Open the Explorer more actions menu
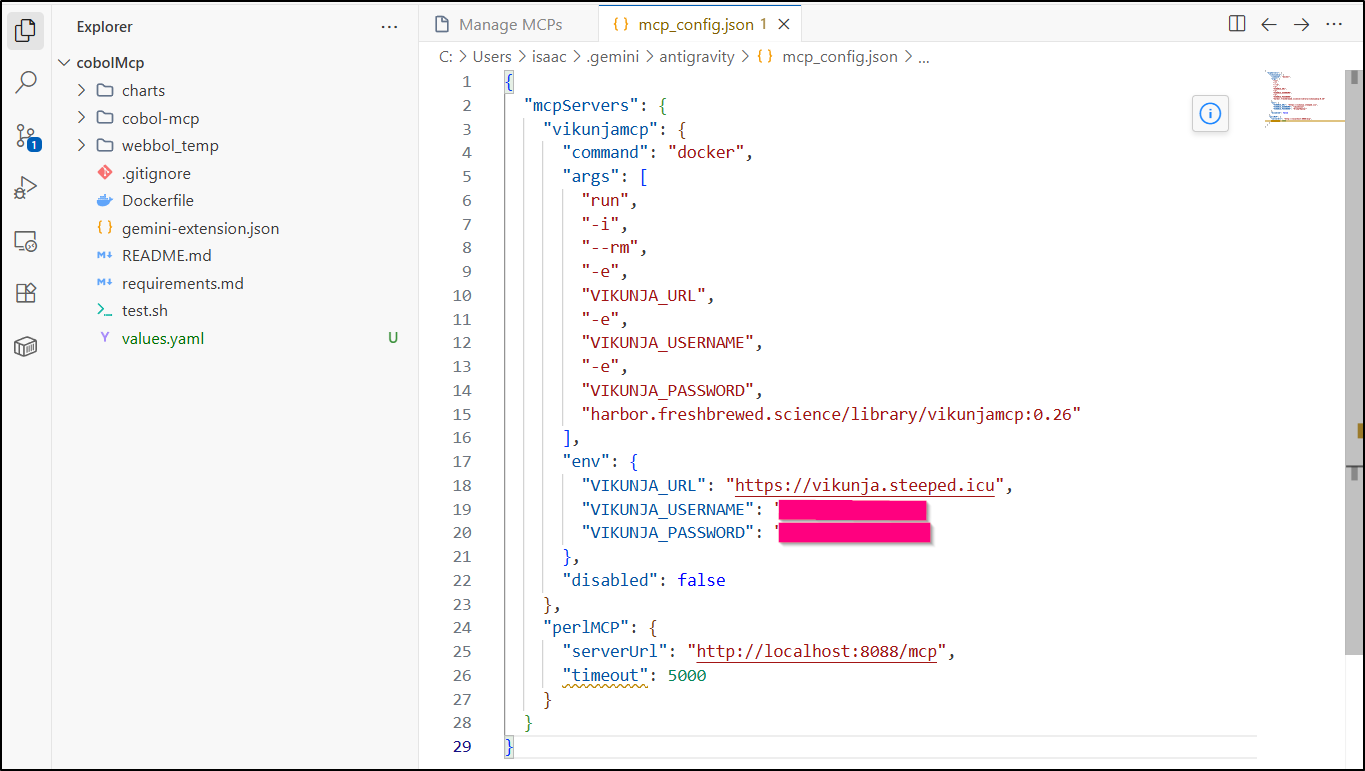 [389, 27]
